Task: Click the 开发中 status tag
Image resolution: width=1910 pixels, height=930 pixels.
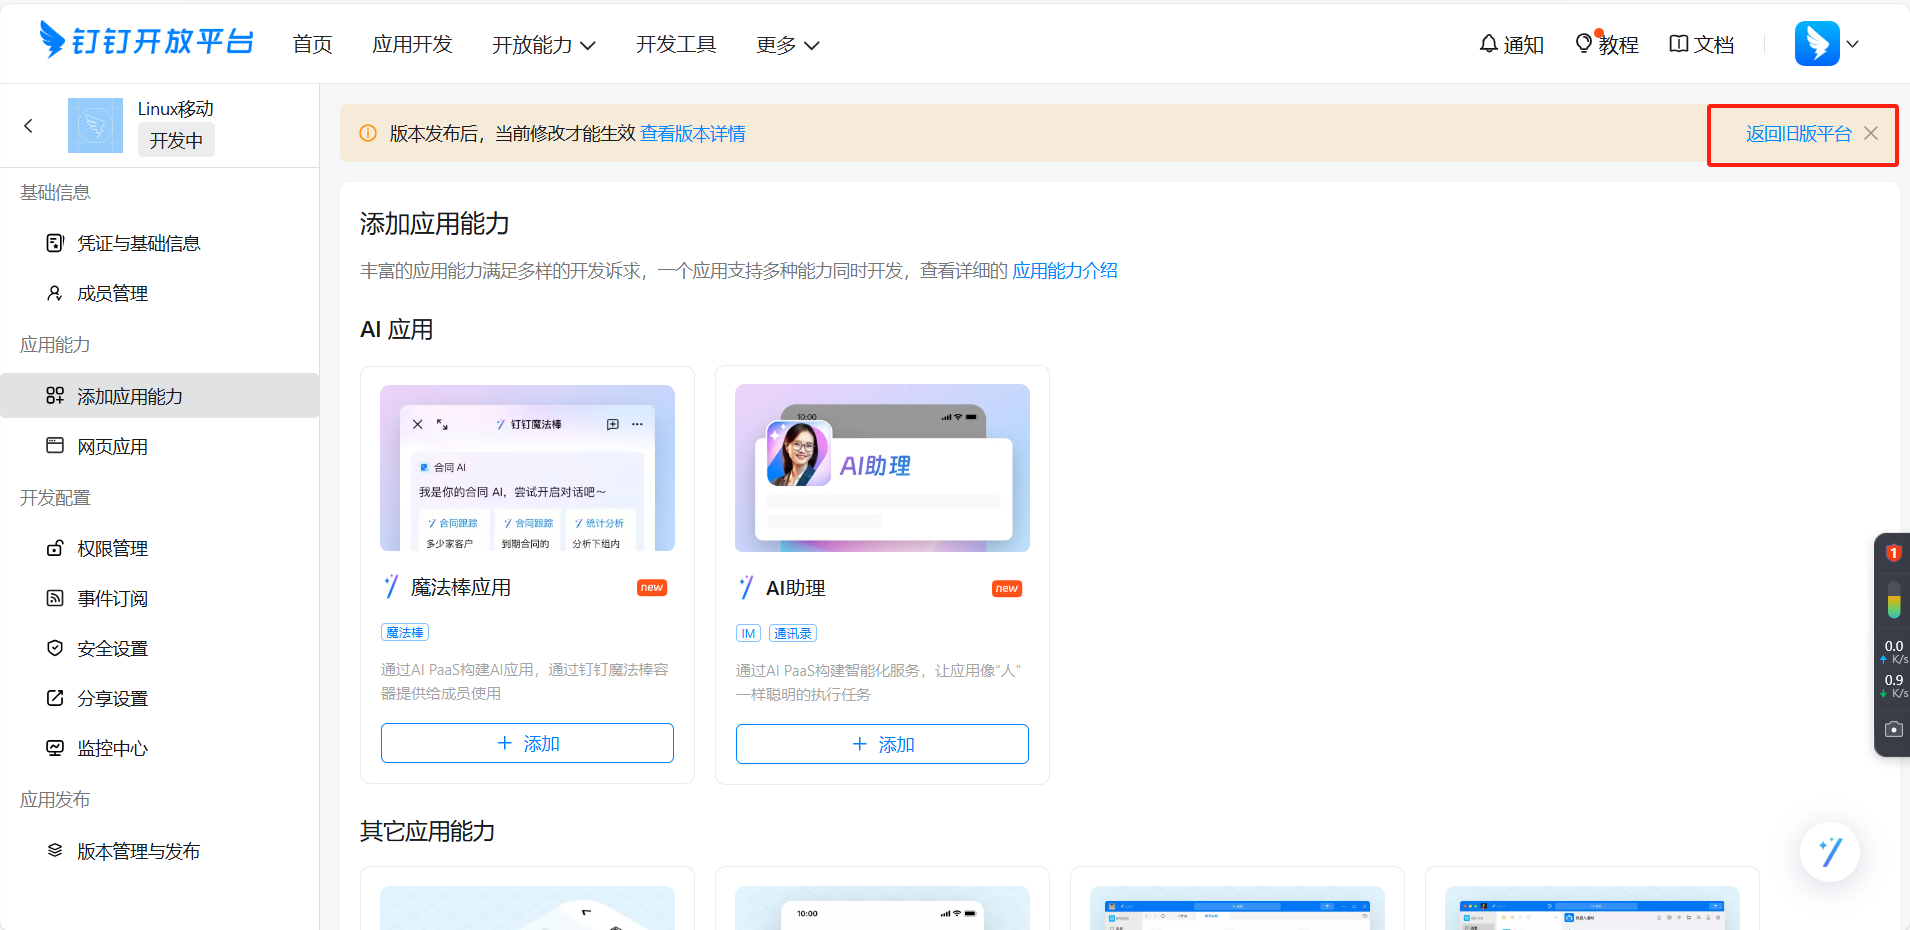Action: [x=176, y=140]
